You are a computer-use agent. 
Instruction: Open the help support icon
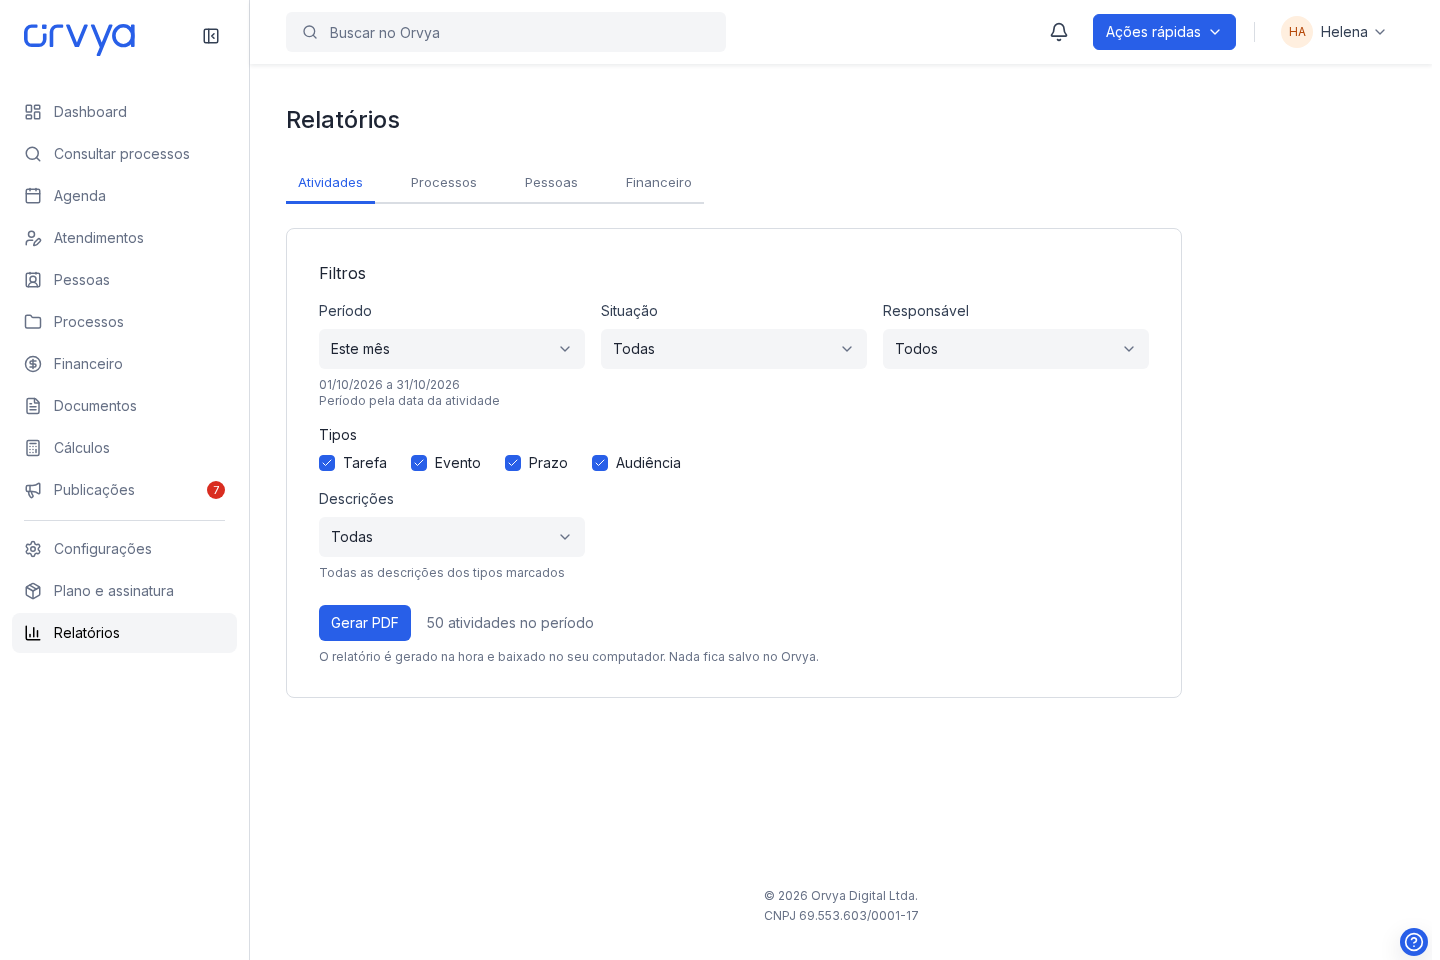[1414, 942]
